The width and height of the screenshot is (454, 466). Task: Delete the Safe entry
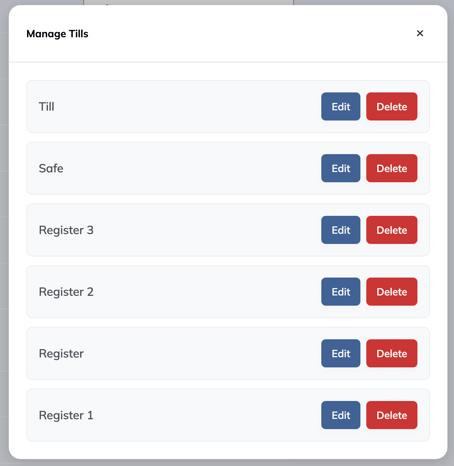point(392,168)
